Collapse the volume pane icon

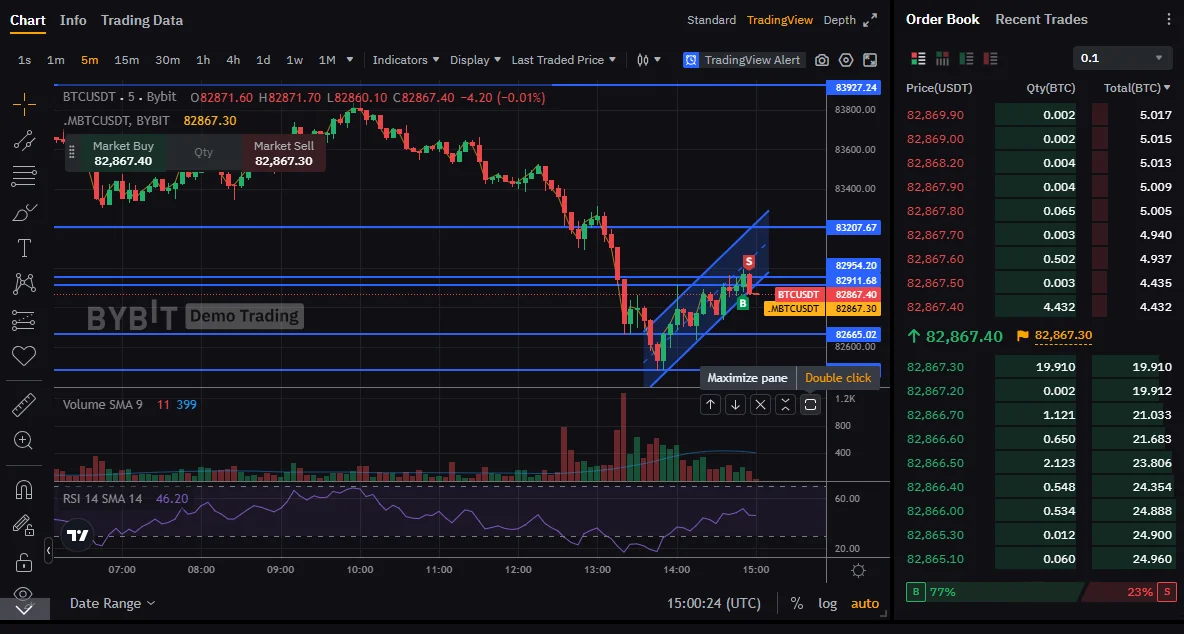(x=785, y=405)
